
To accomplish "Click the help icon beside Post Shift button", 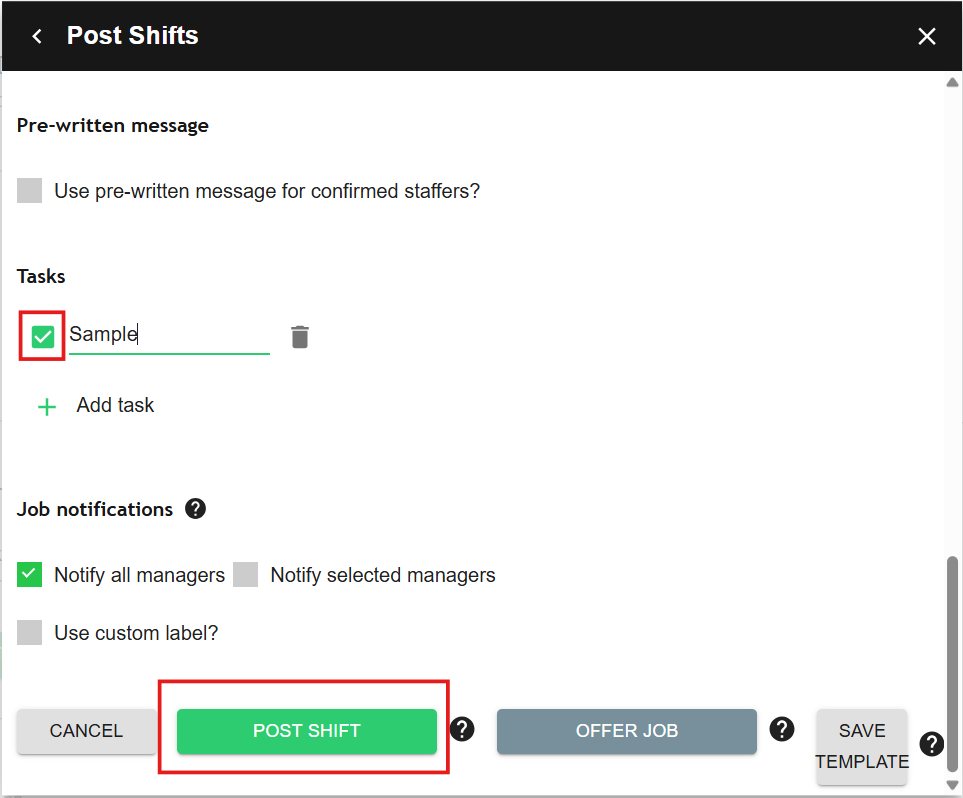I will coord(462,729).
